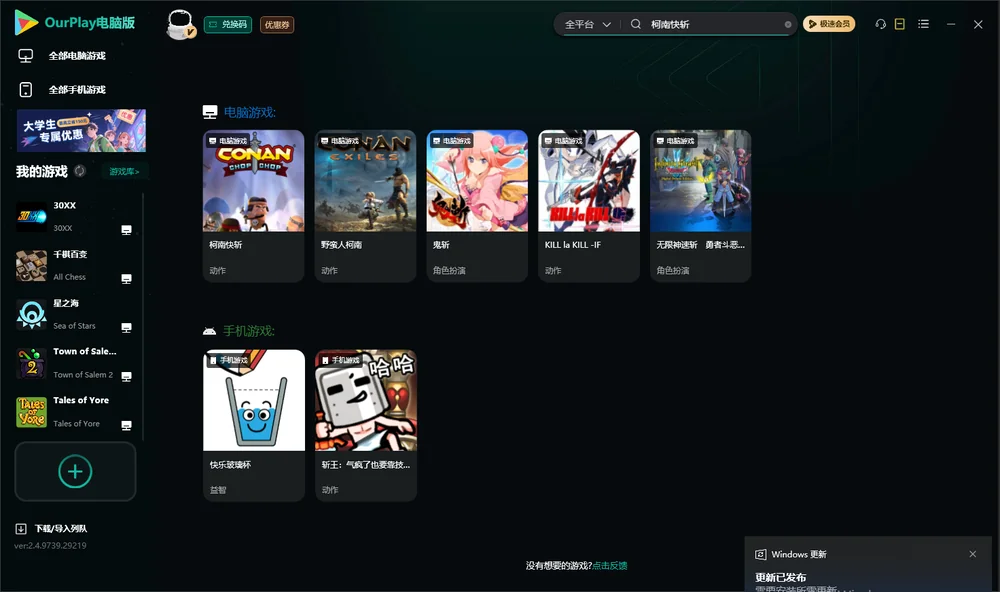The height and width of the screenshot is (592, 1000).
Task: Click the PC icon on Town of Salem 2 row
Action: tap(126, 376)
